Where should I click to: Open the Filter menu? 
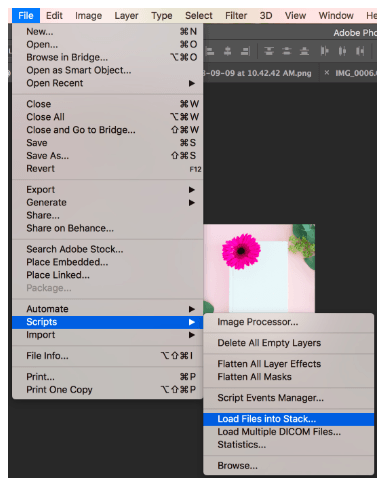[236, 16]
